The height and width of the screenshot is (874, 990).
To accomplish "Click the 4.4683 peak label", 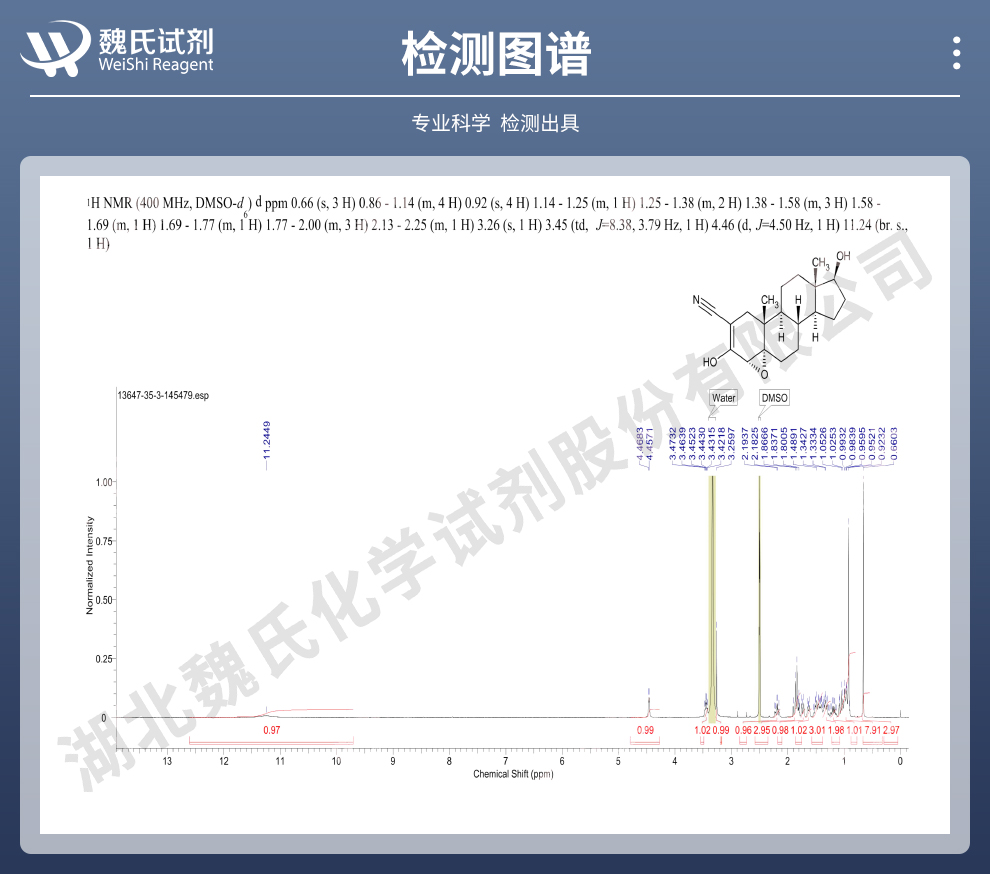I will pyautogui.click(x=640, y=443).
